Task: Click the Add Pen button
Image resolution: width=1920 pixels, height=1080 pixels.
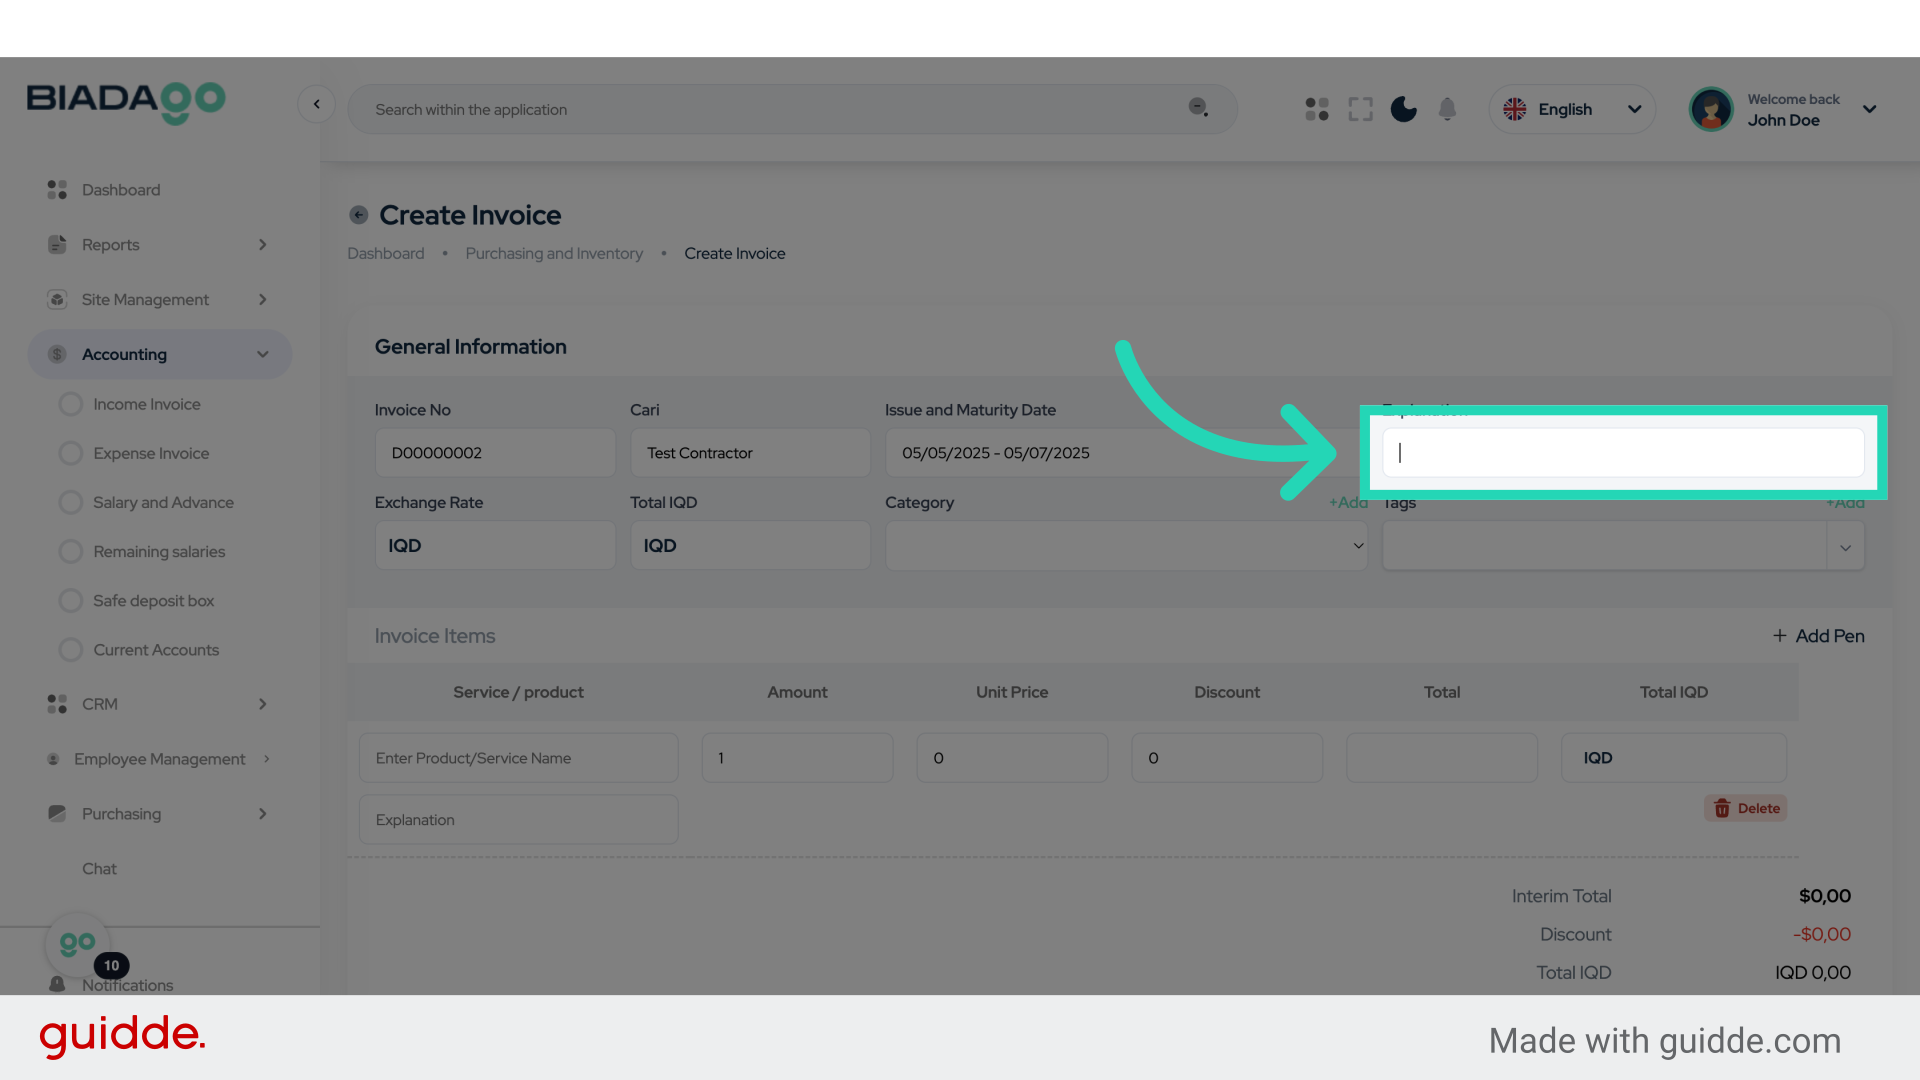Action: click(x=1818, y=636)
